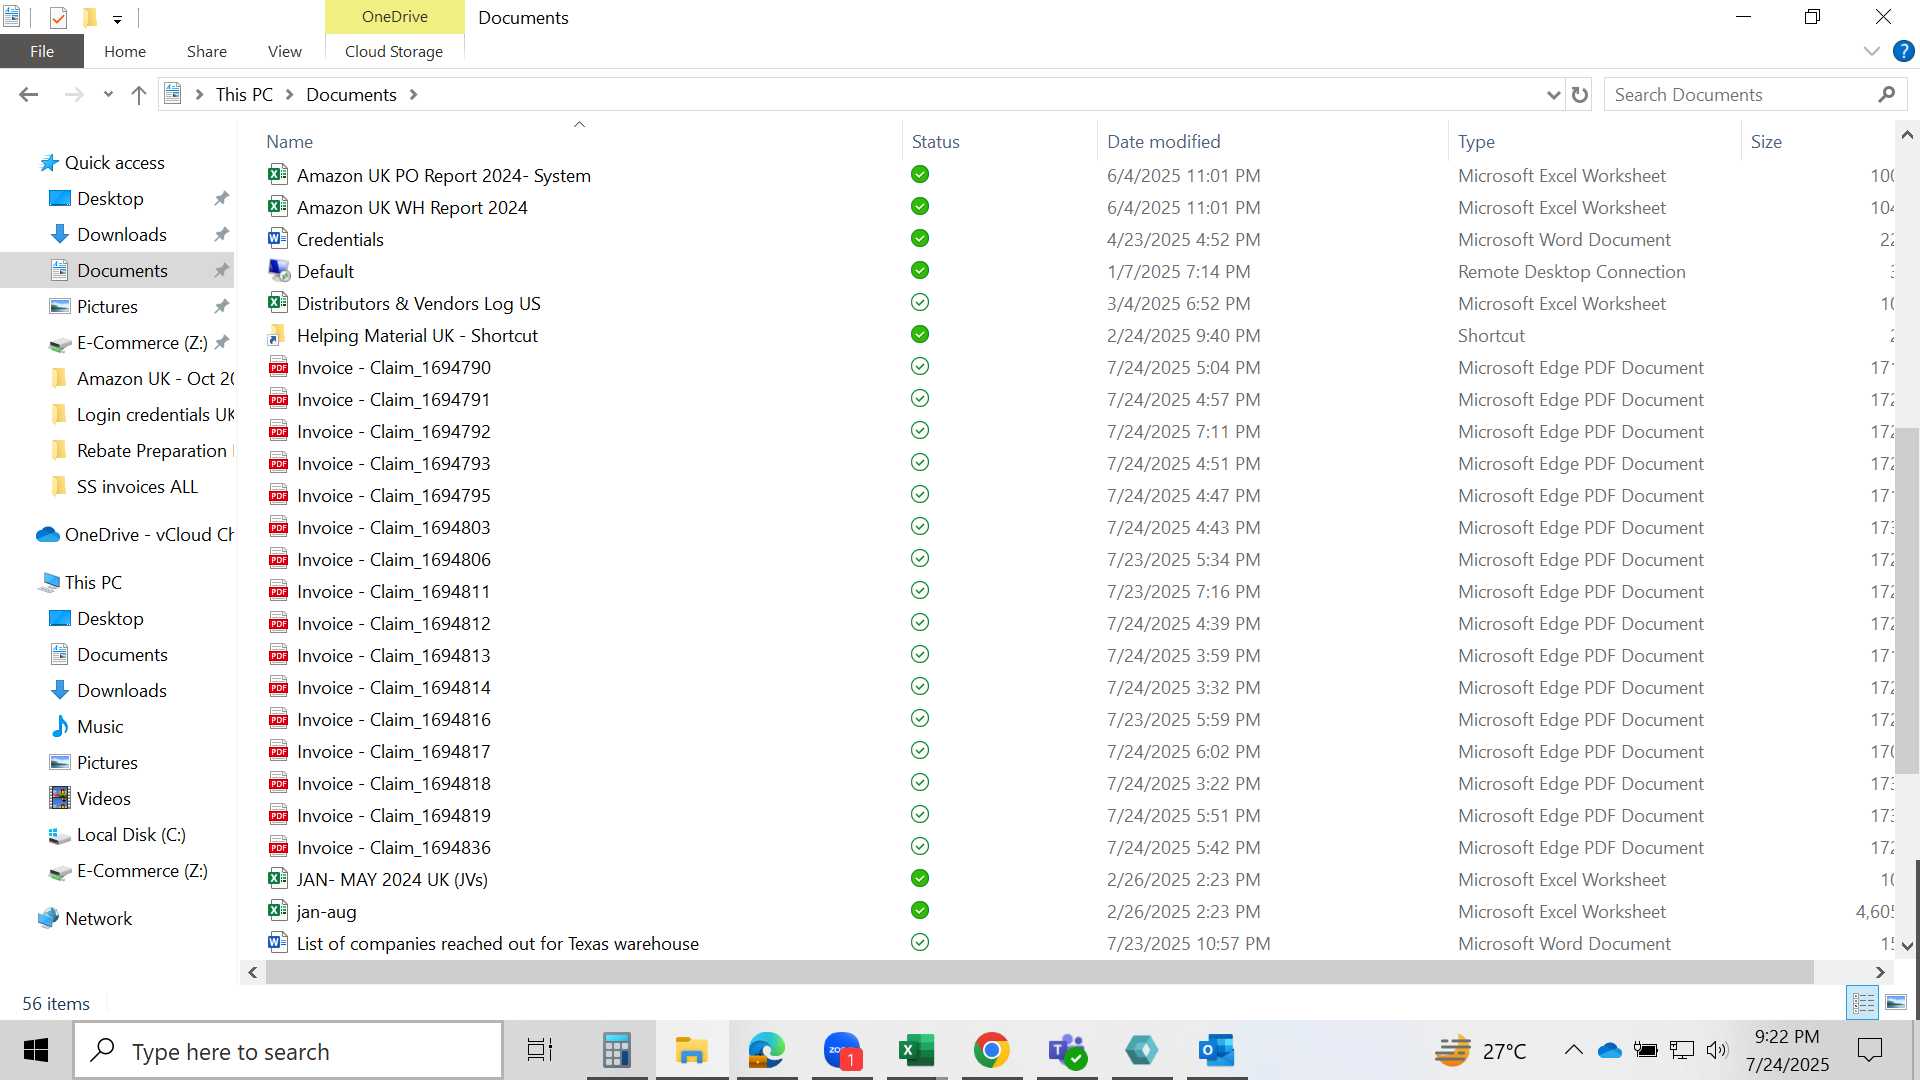Viewport: 1920px width, 1080px height.
Task: Expand the chevron after This PC breadcrumb
Action: tap(290, 95)
